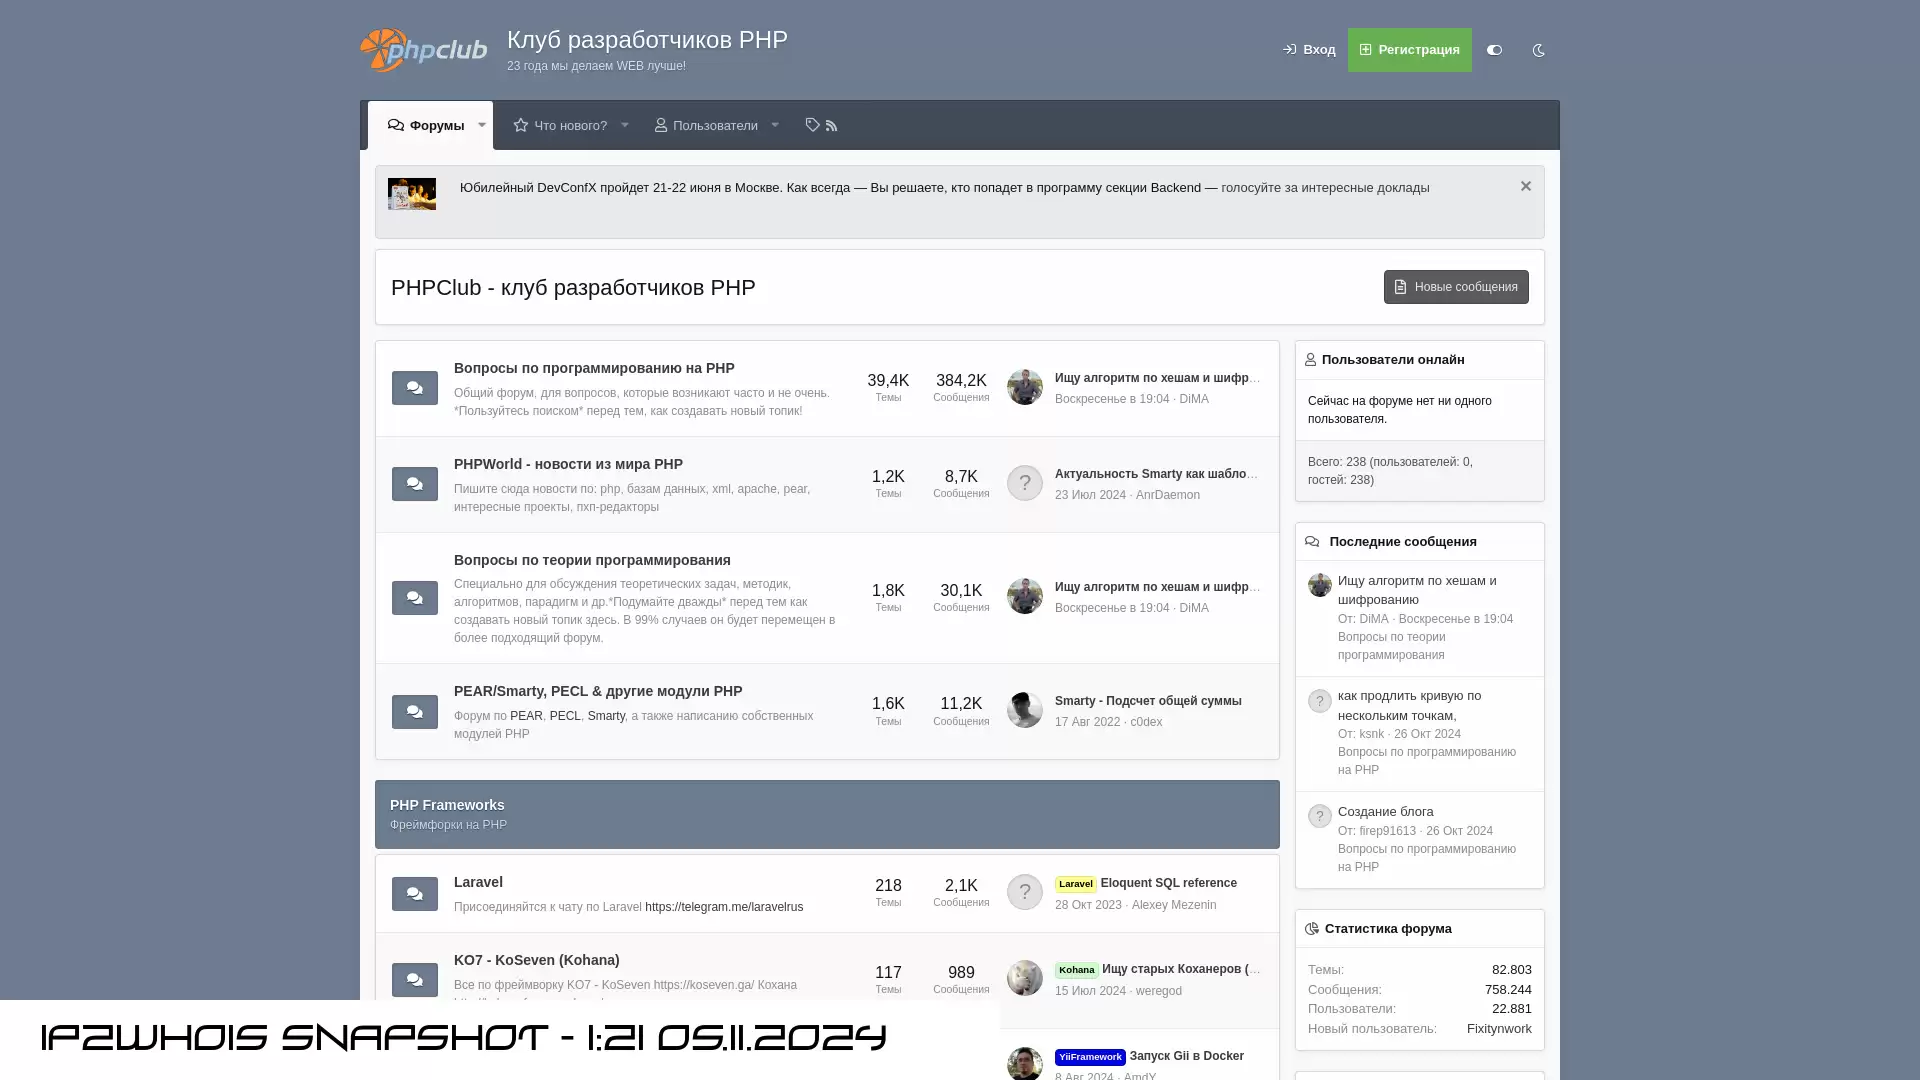1920x1080 pixels.
Task: Open c0dex user link in PEAR/Smarty row
Action: (1146, 722)
